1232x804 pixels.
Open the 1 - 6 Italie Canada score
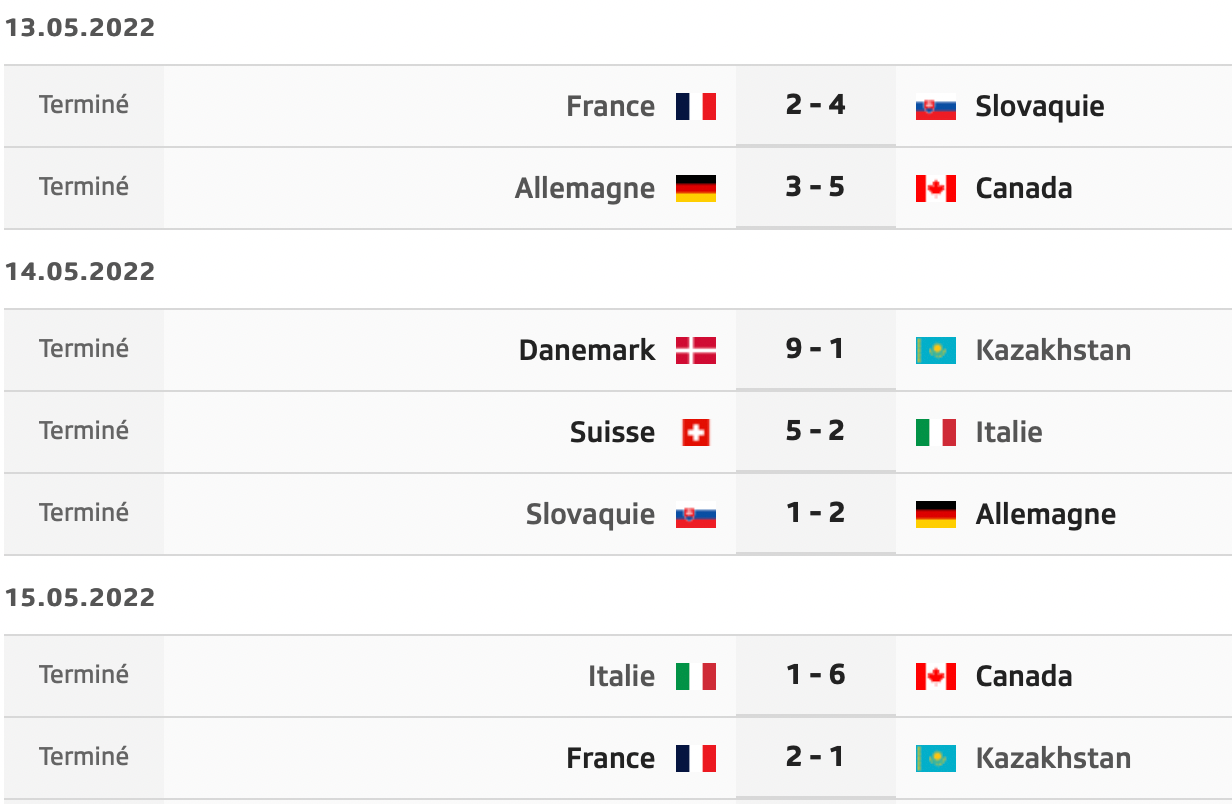816,675
